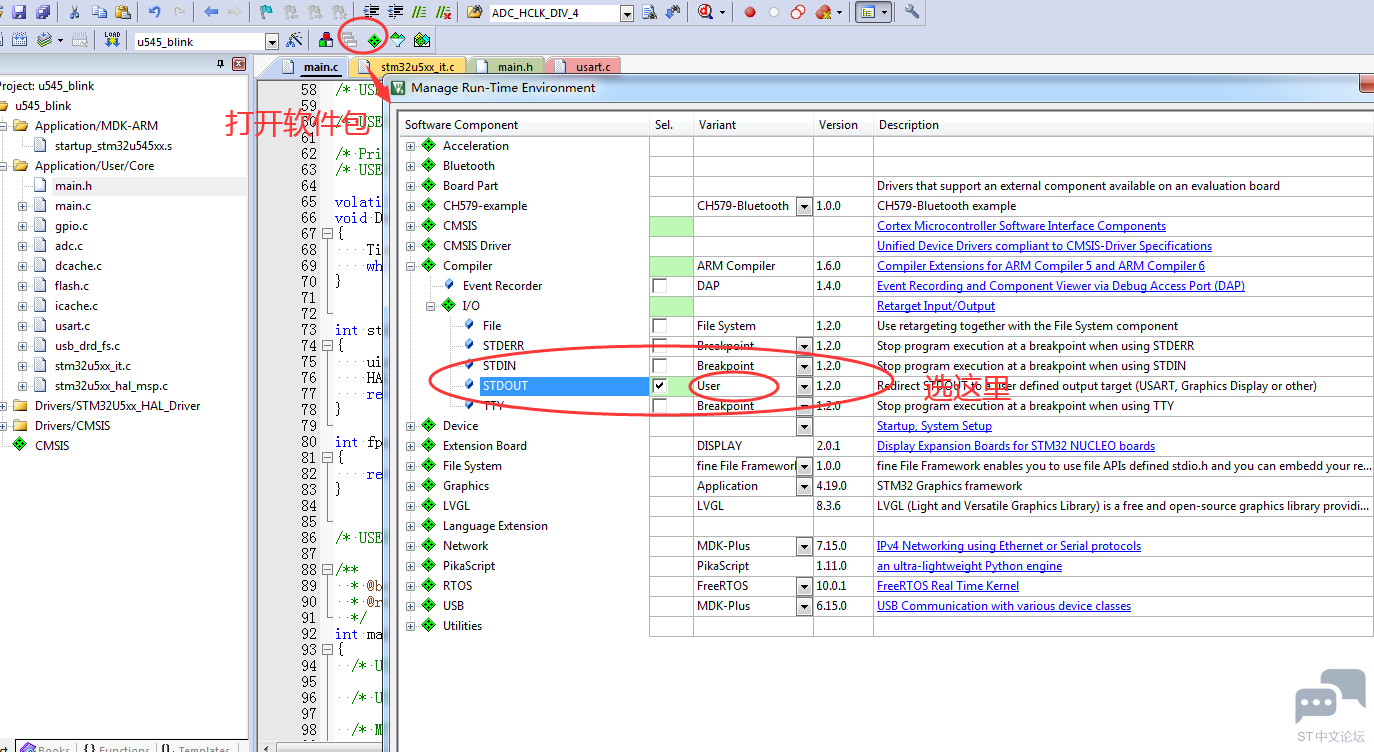Screen dimensions: 1374x752
Task: Open Cortex Microcontroller Software Interface Components link
Action: [1021, 226]
